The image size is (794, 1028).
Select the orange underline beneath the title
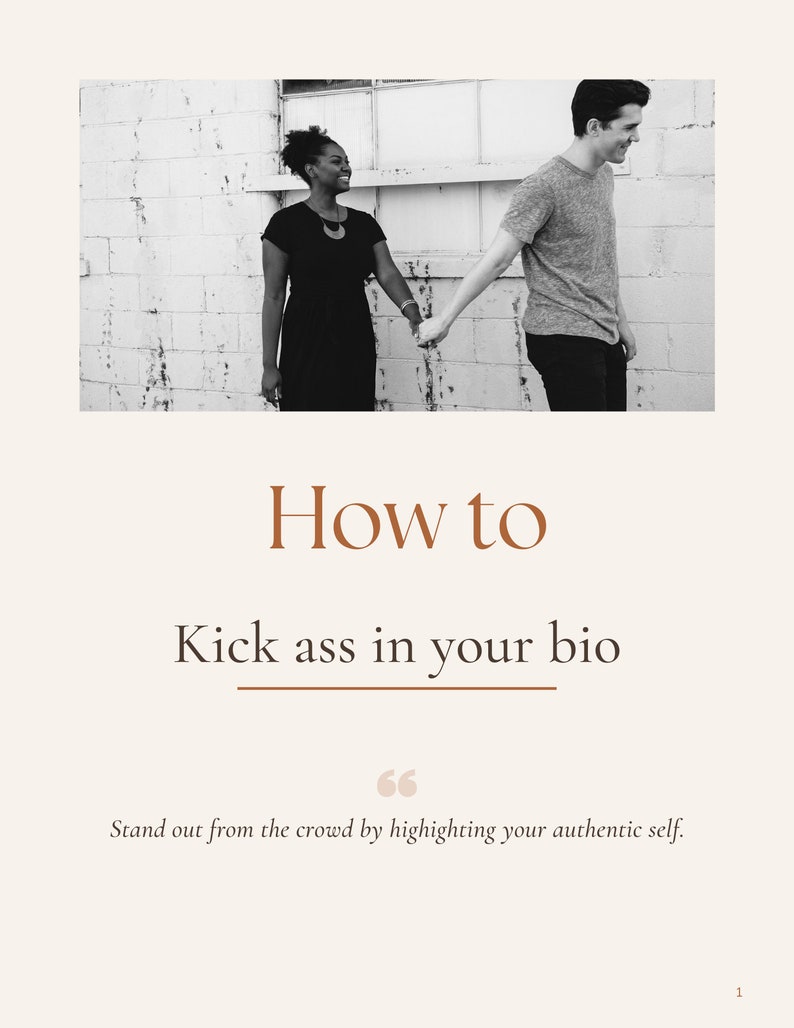point(397,688)
